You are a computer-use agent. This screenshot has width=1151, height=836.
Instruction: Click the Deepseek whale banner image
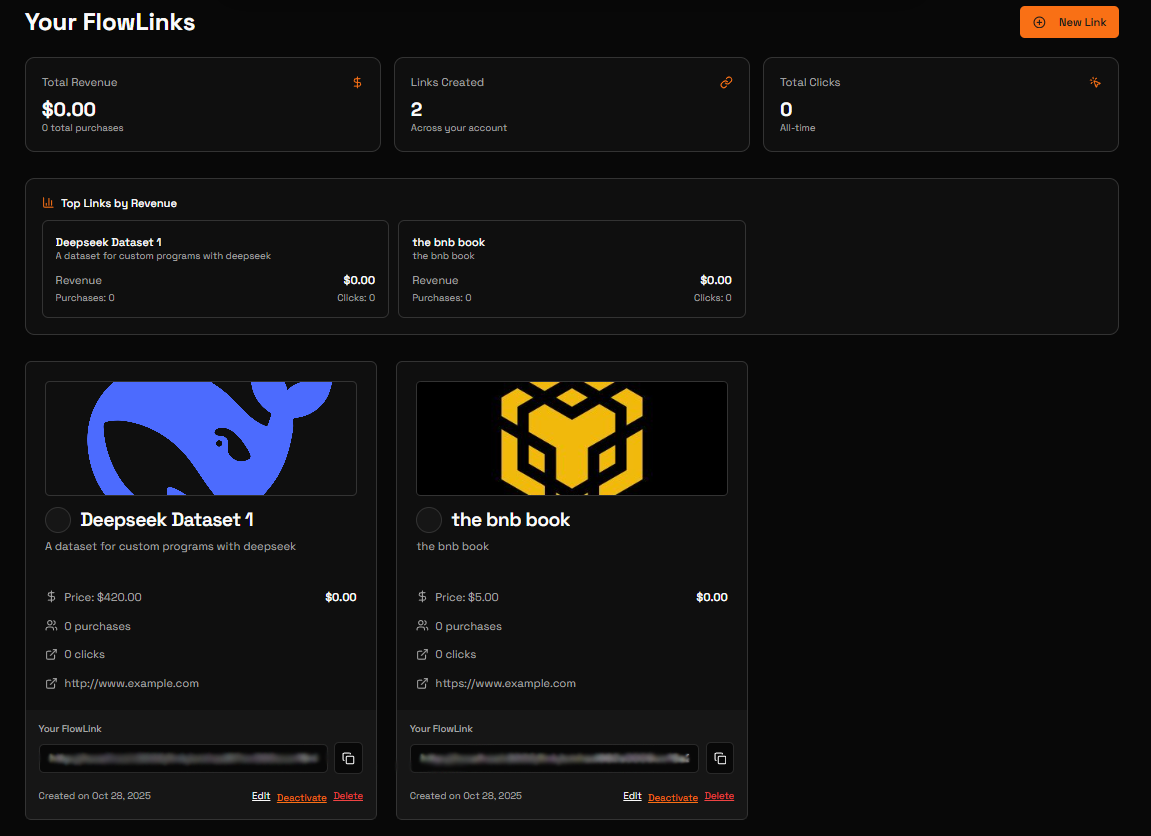click(201, 438)
